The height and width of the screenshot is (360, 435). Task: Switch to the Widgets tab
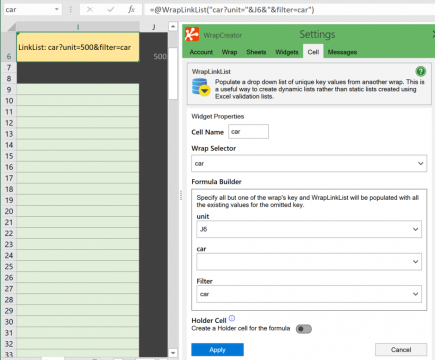click(287, 52)
